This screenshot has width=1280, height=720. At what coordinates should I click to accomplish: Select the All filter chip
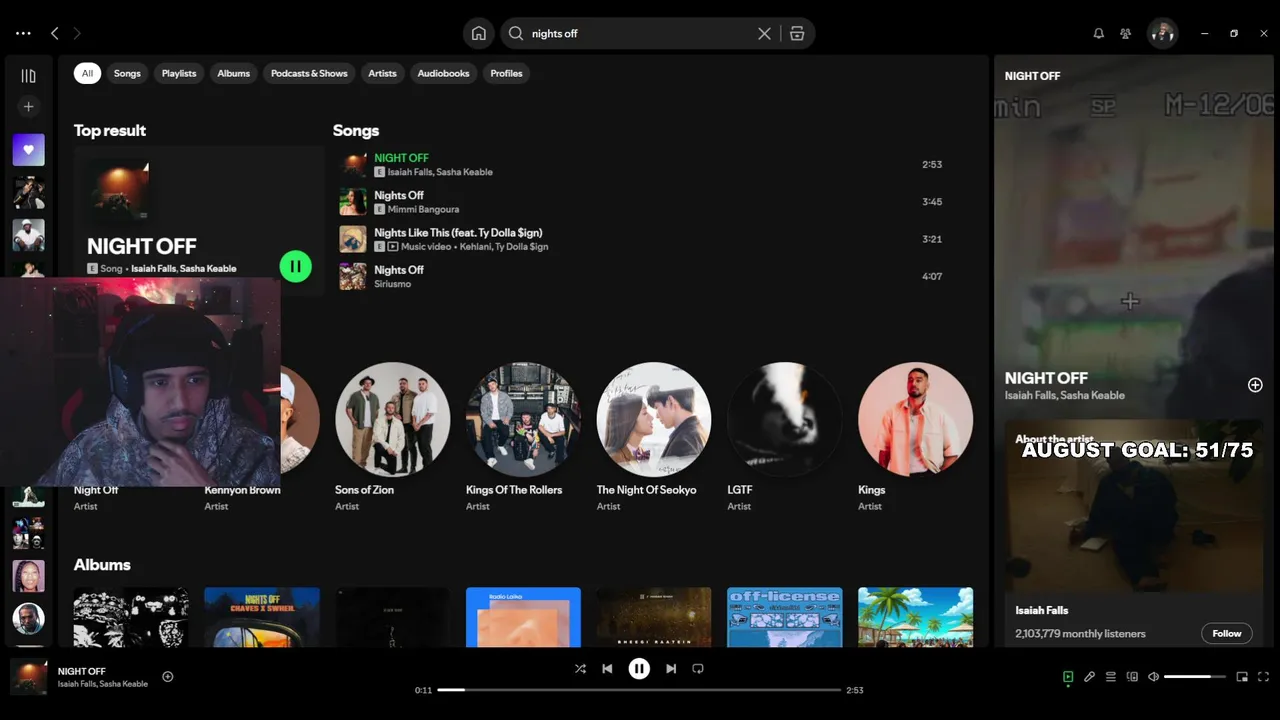click(x=87, y=73)
